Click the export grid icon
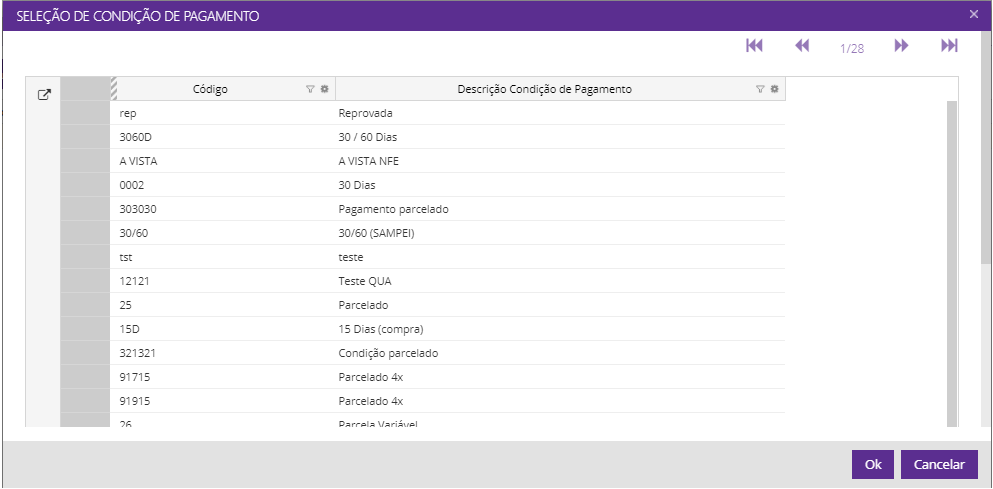Image resolution: width=993 pixels, height=489 pixels. click(x=43, y=95)
